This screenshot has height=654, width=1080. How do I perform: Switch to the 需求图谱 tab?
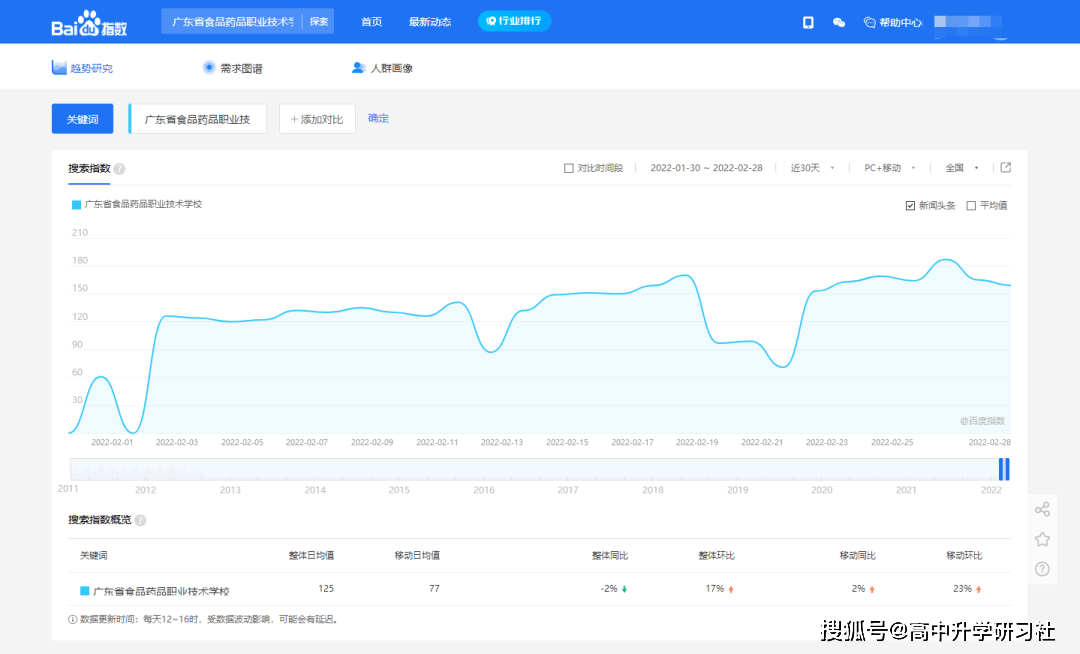(x=232, y=68)
